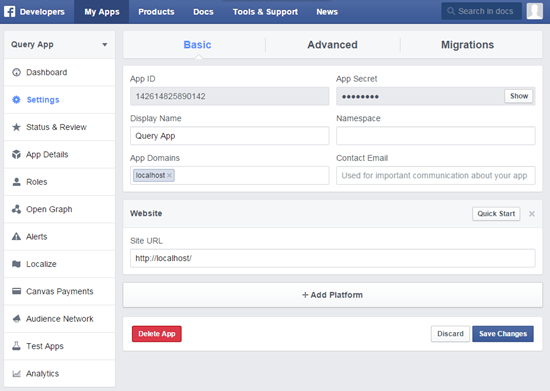
Task: Click the Save Changes button
Action: (503, 334)
